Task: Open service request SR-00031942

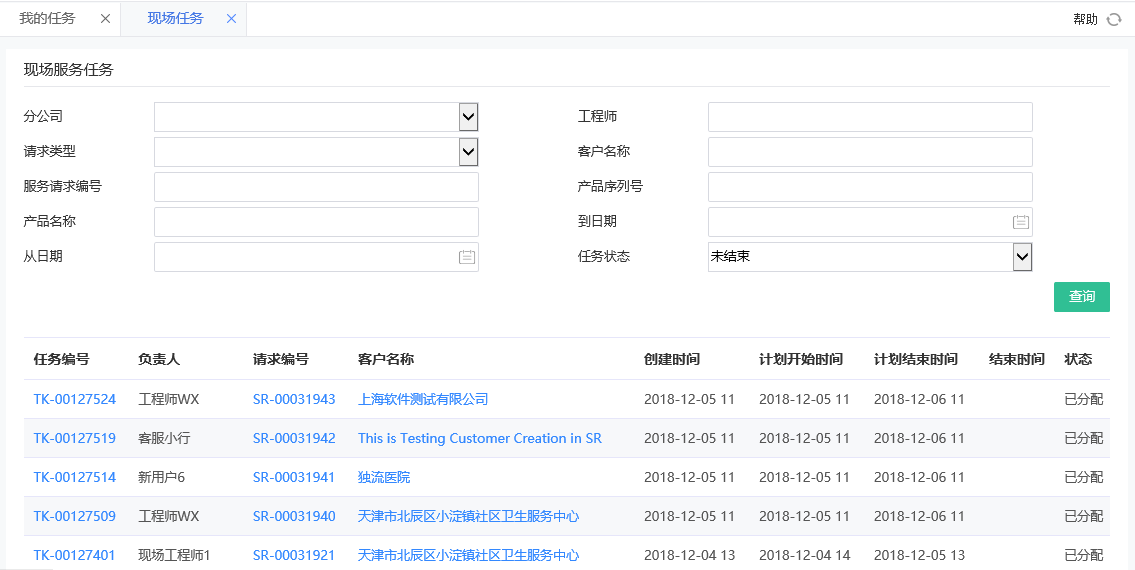Action: (294, 438)
